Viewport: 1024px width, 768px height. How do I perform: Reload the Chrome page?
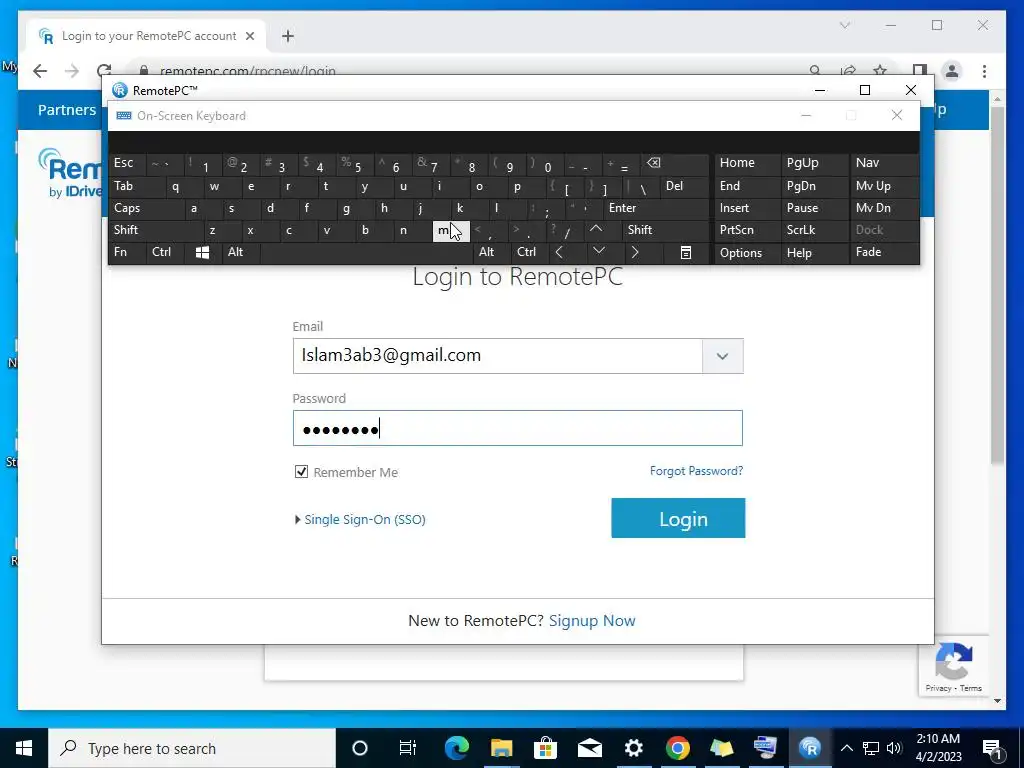click(103, 71)
